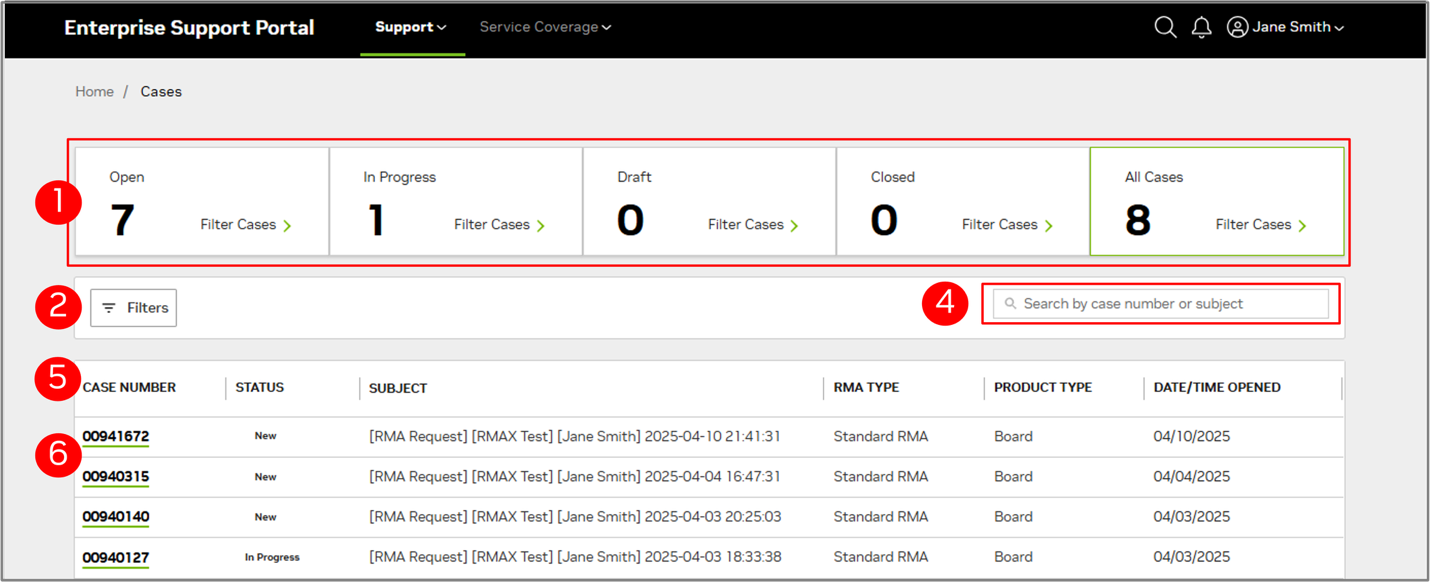1430x582 pixels.
Task: Click In Progress status of case 00940127
Action: 272,558
